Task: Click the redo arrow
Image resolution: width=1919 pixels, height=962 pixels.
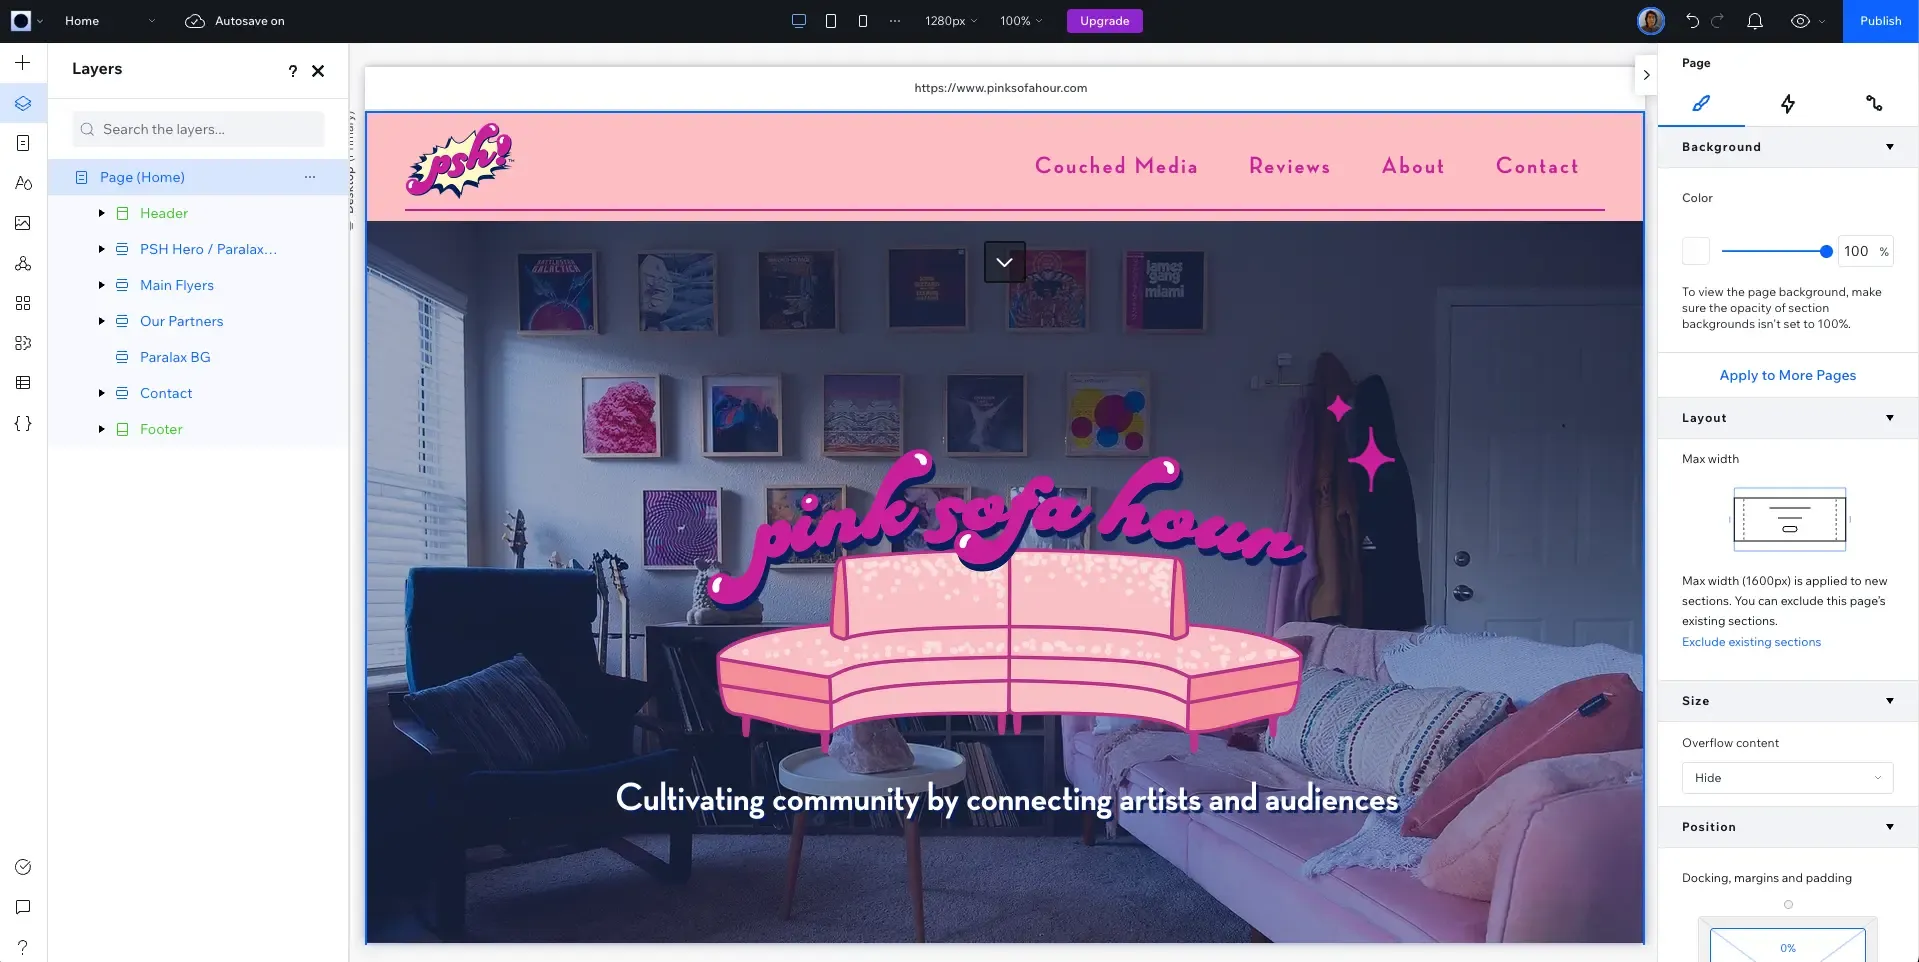Action: (1718, 21)
